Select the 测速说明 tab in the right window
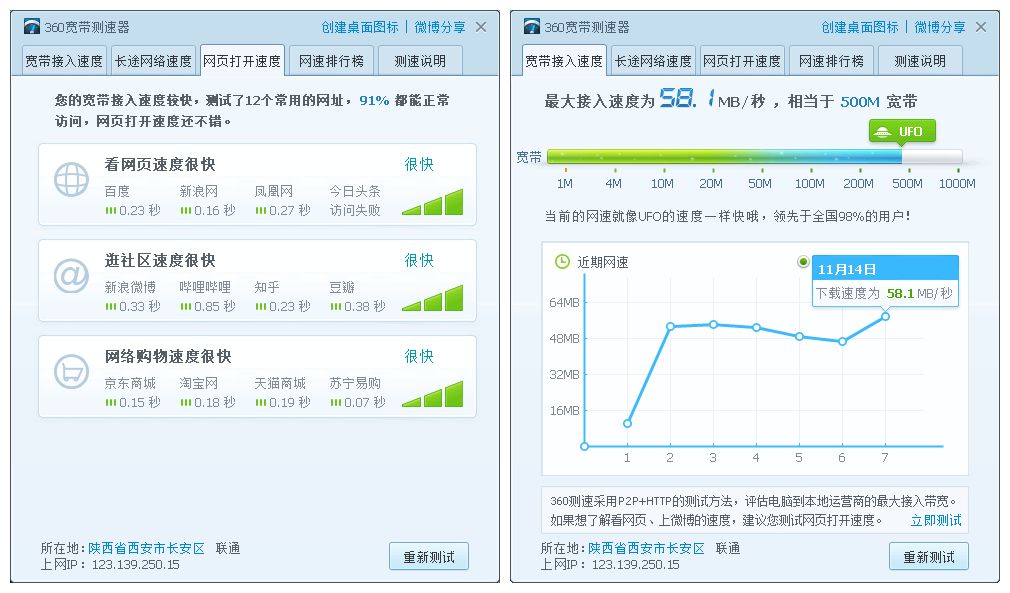This screenshot has width=1010, height=593. pos(920,61)
